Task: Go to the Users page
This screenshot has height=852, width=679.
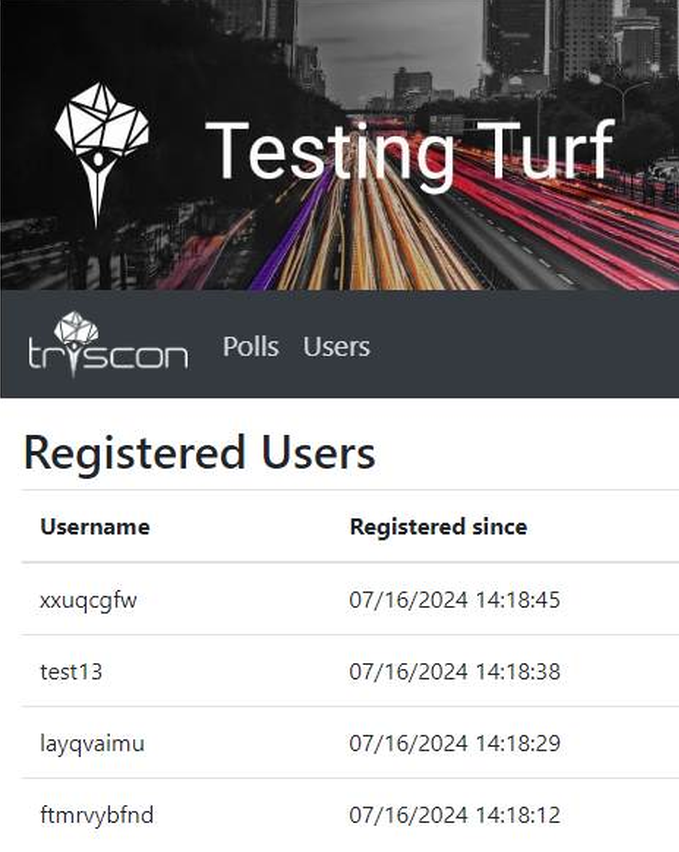Action: click(x=336, y=347)
